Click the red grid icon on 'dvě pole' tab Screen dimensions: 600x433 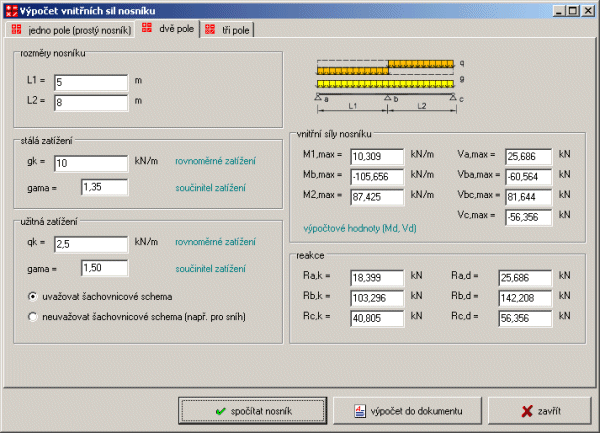(147, 28)
